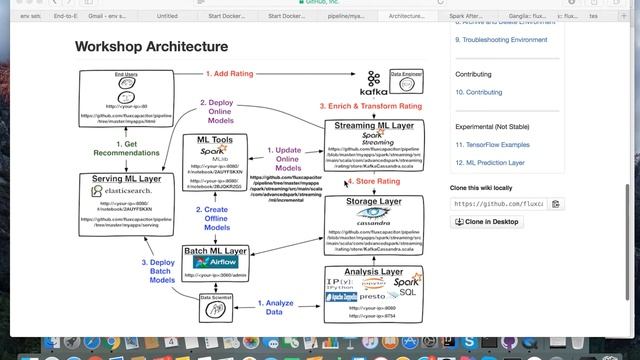
Task: Switch to the 'End-to-E' tab
Action: click(x=65, y=16)
